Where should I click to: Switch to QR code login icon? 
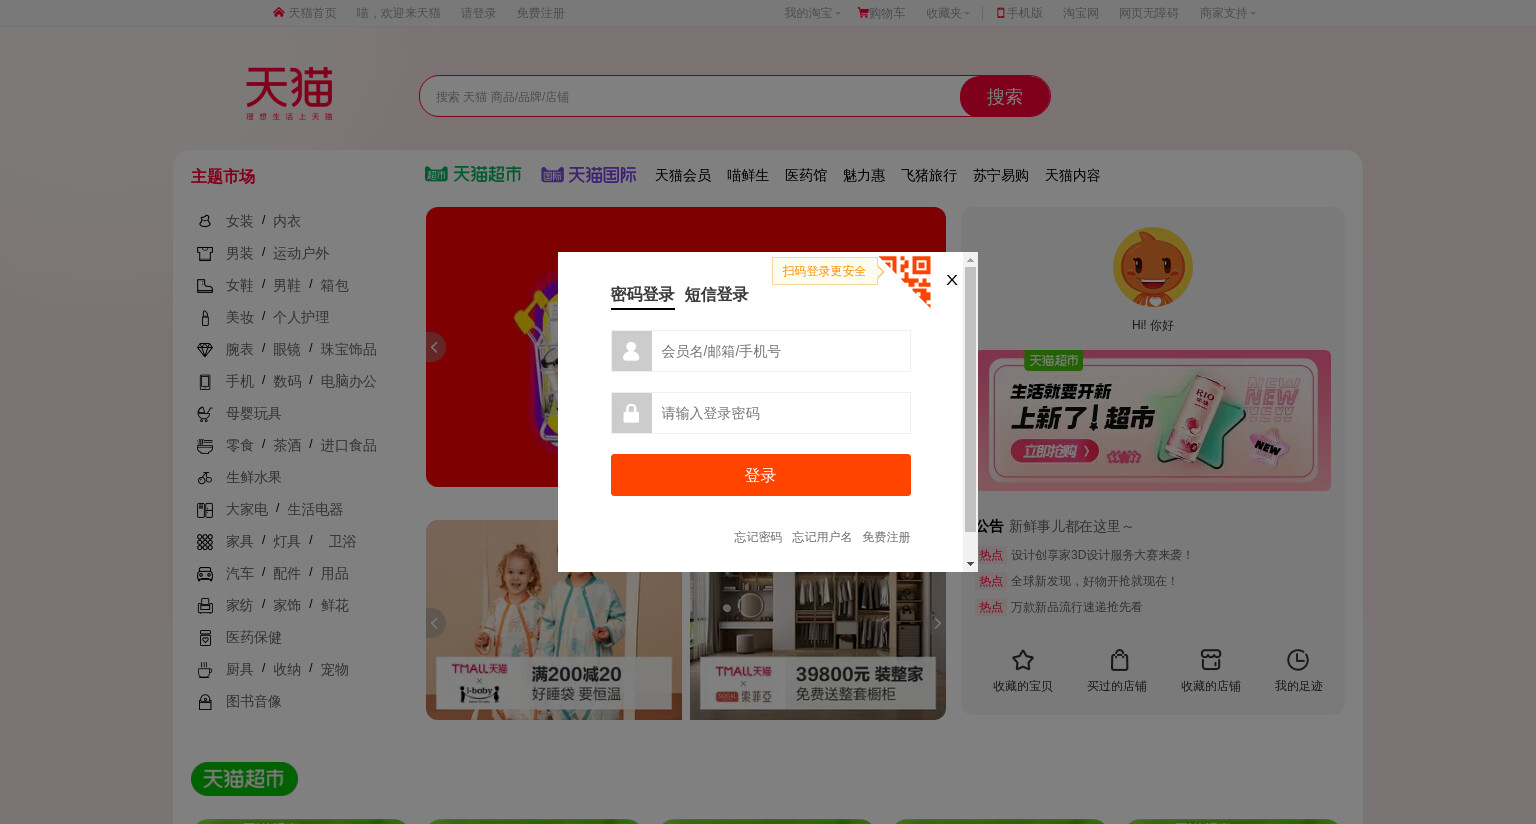pos(908,279)
